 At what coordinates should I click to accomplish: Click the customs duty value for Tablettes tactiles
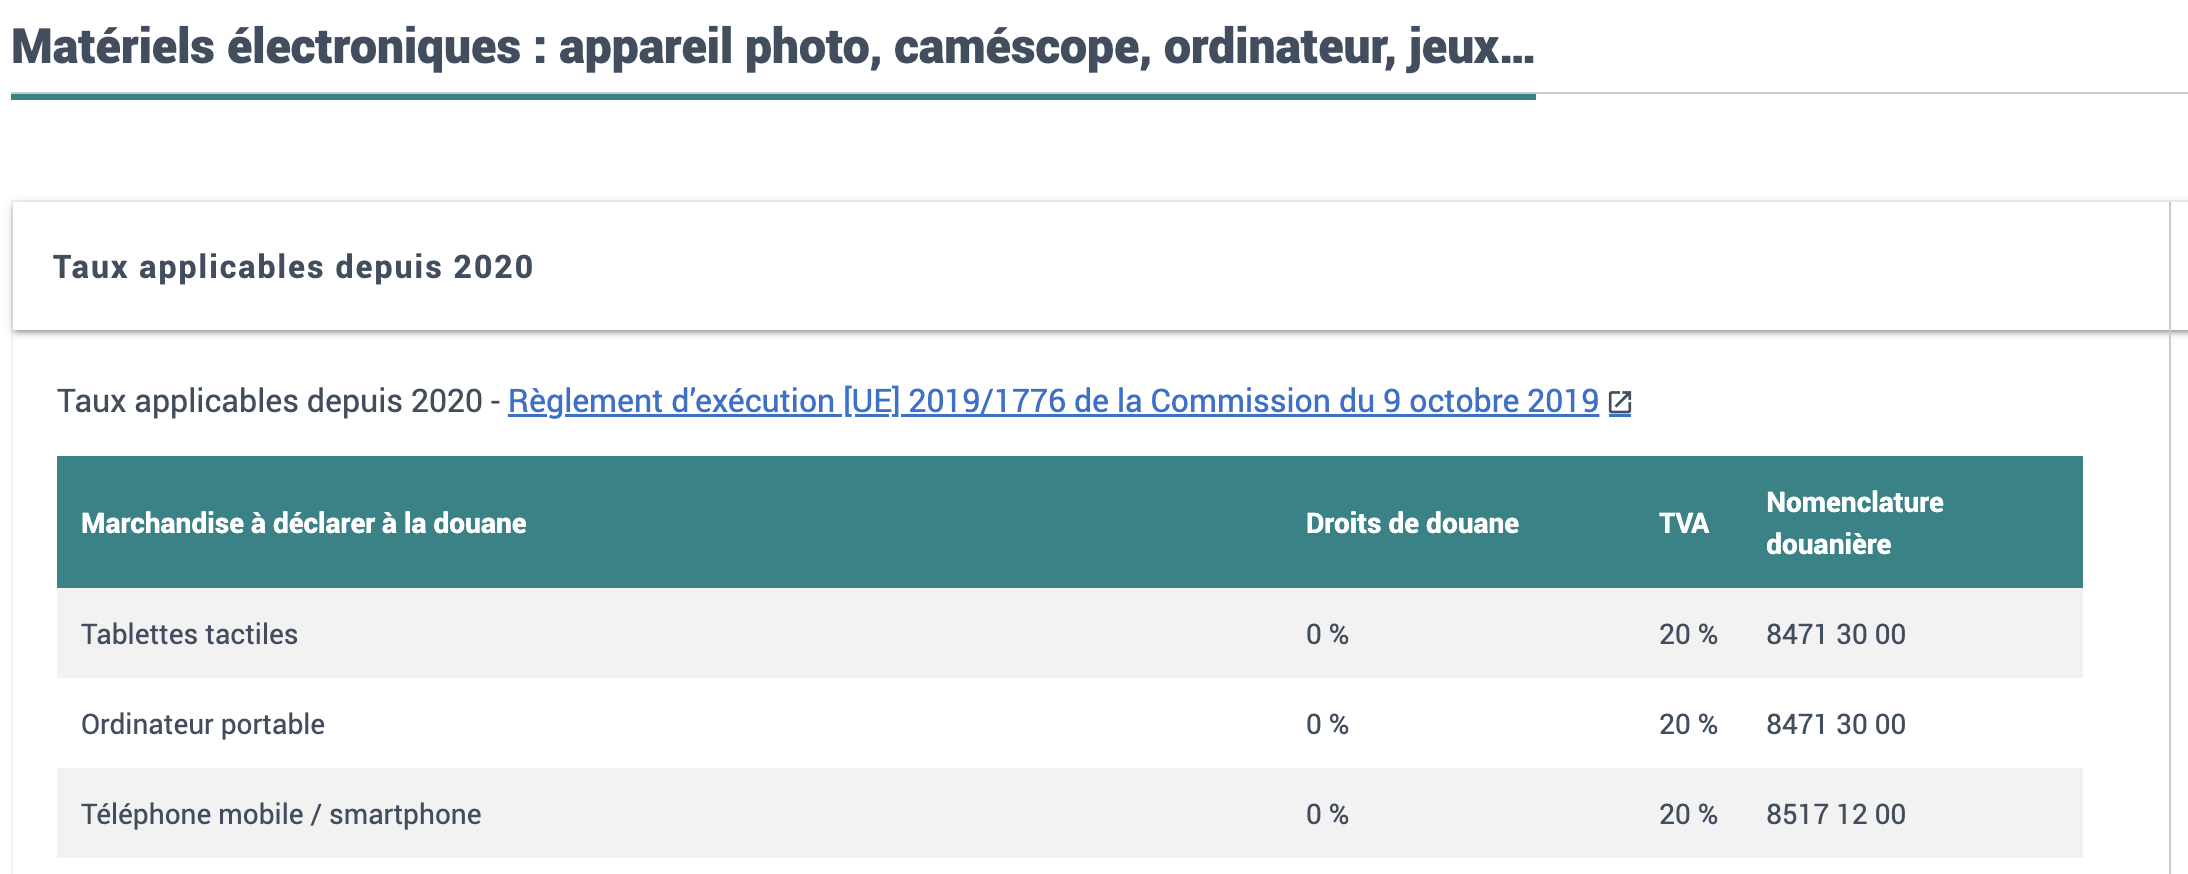click(1327, 634)
